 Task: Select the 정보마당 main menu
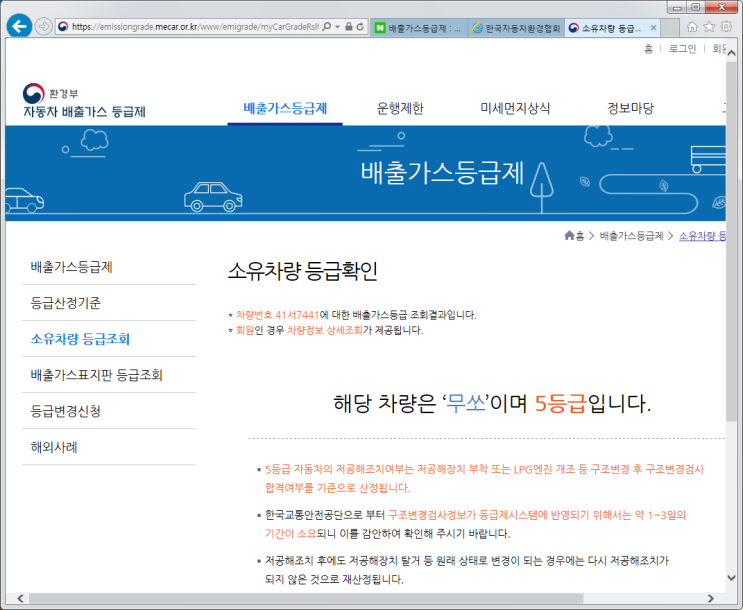click(630, 109)
